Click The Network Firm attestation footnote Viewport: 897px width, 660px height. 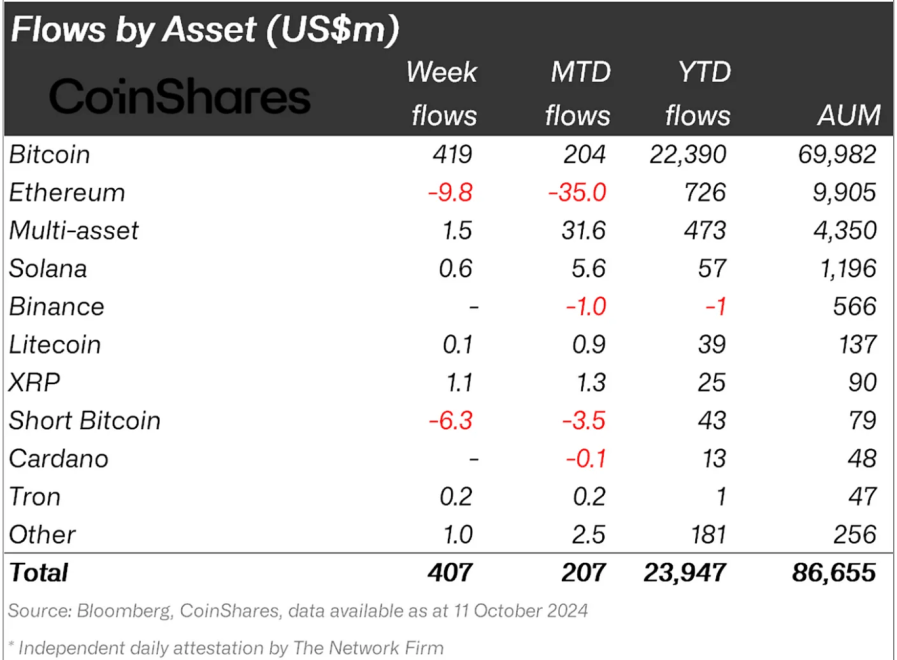(x=230, y=647)
